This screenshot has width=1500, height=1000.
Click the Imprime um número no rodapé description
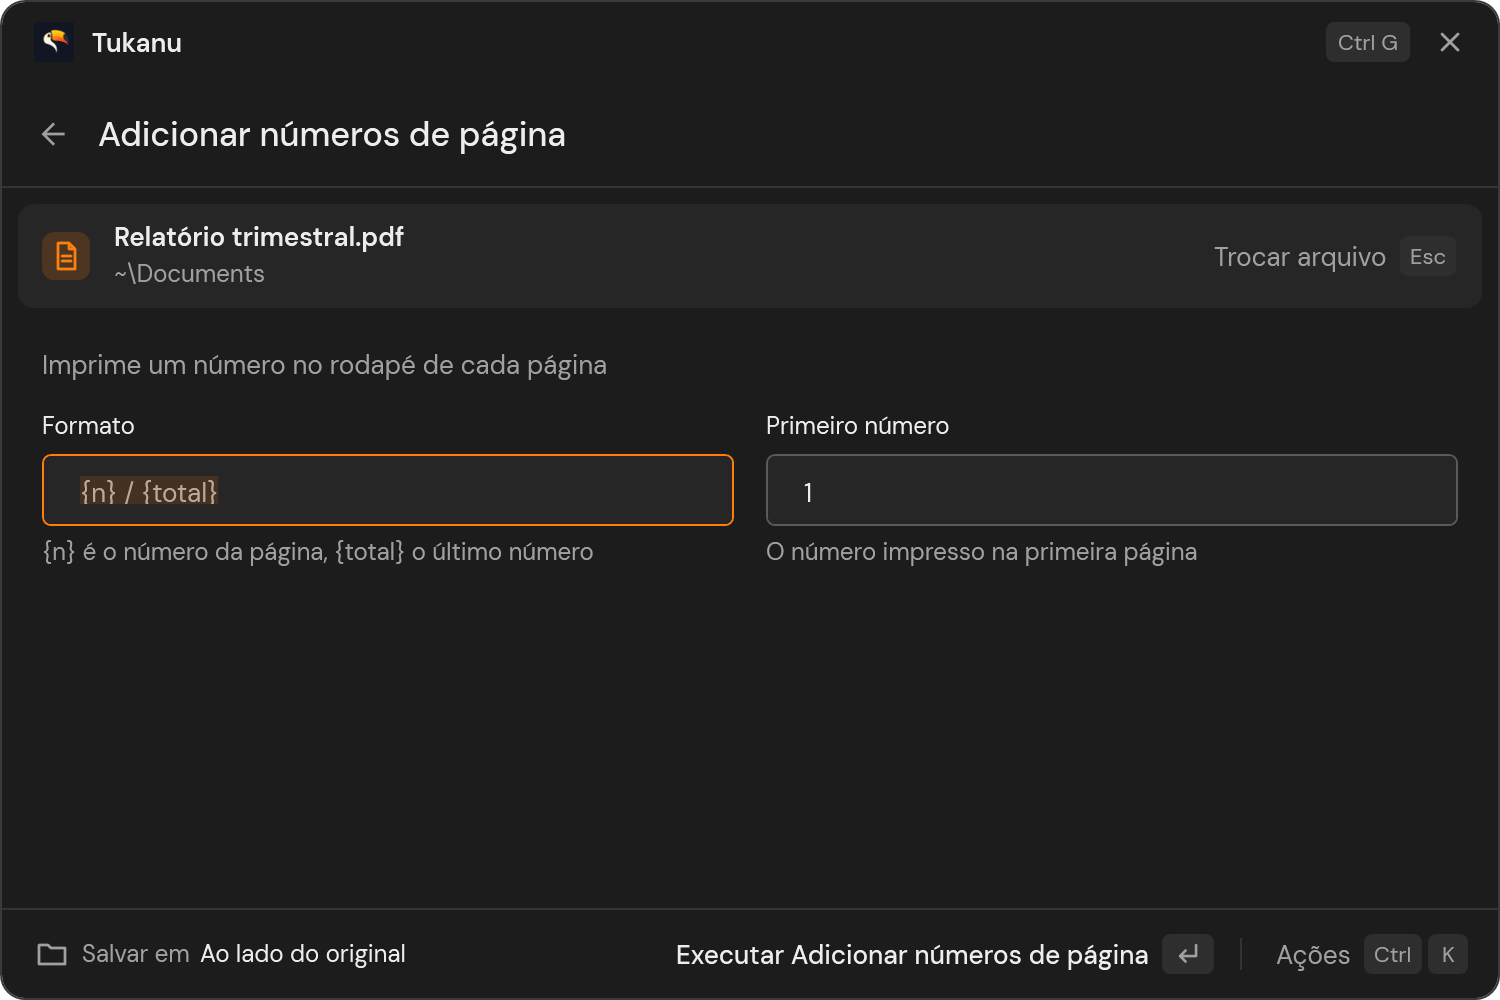pos(324,365)
